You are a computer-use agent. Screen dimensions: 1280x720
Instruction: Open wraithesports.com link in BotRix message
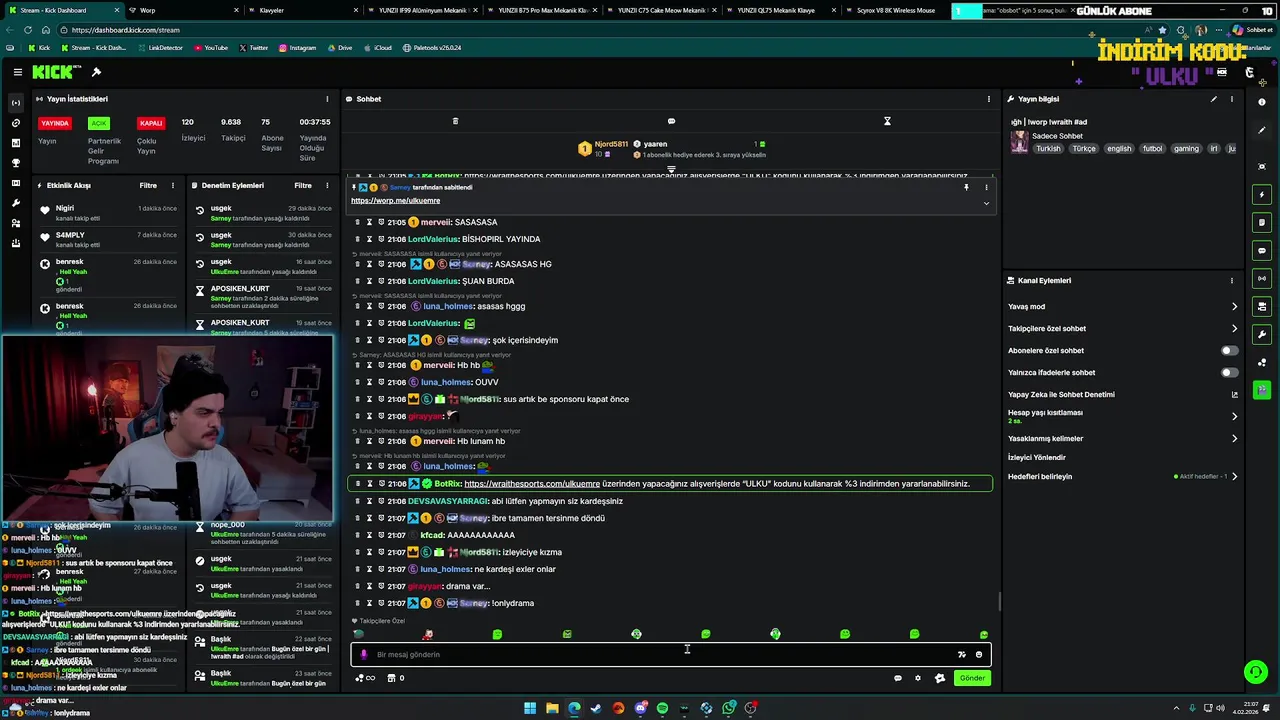pos(532,484)
